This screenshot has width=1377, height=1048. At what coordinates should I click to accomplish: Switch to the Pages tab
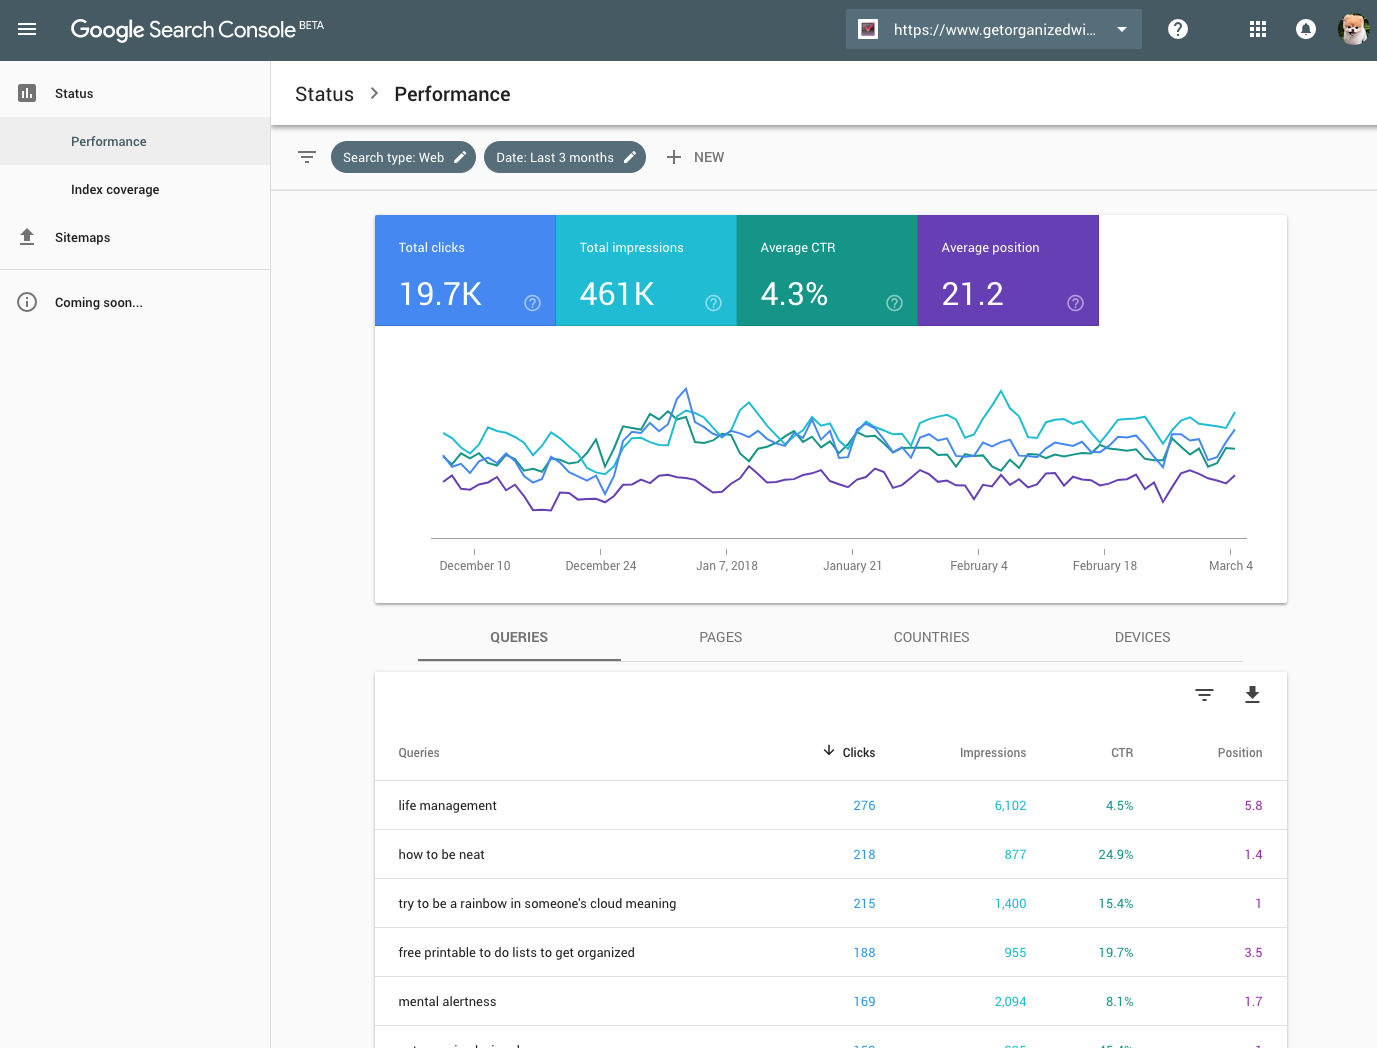coord(720,637)
